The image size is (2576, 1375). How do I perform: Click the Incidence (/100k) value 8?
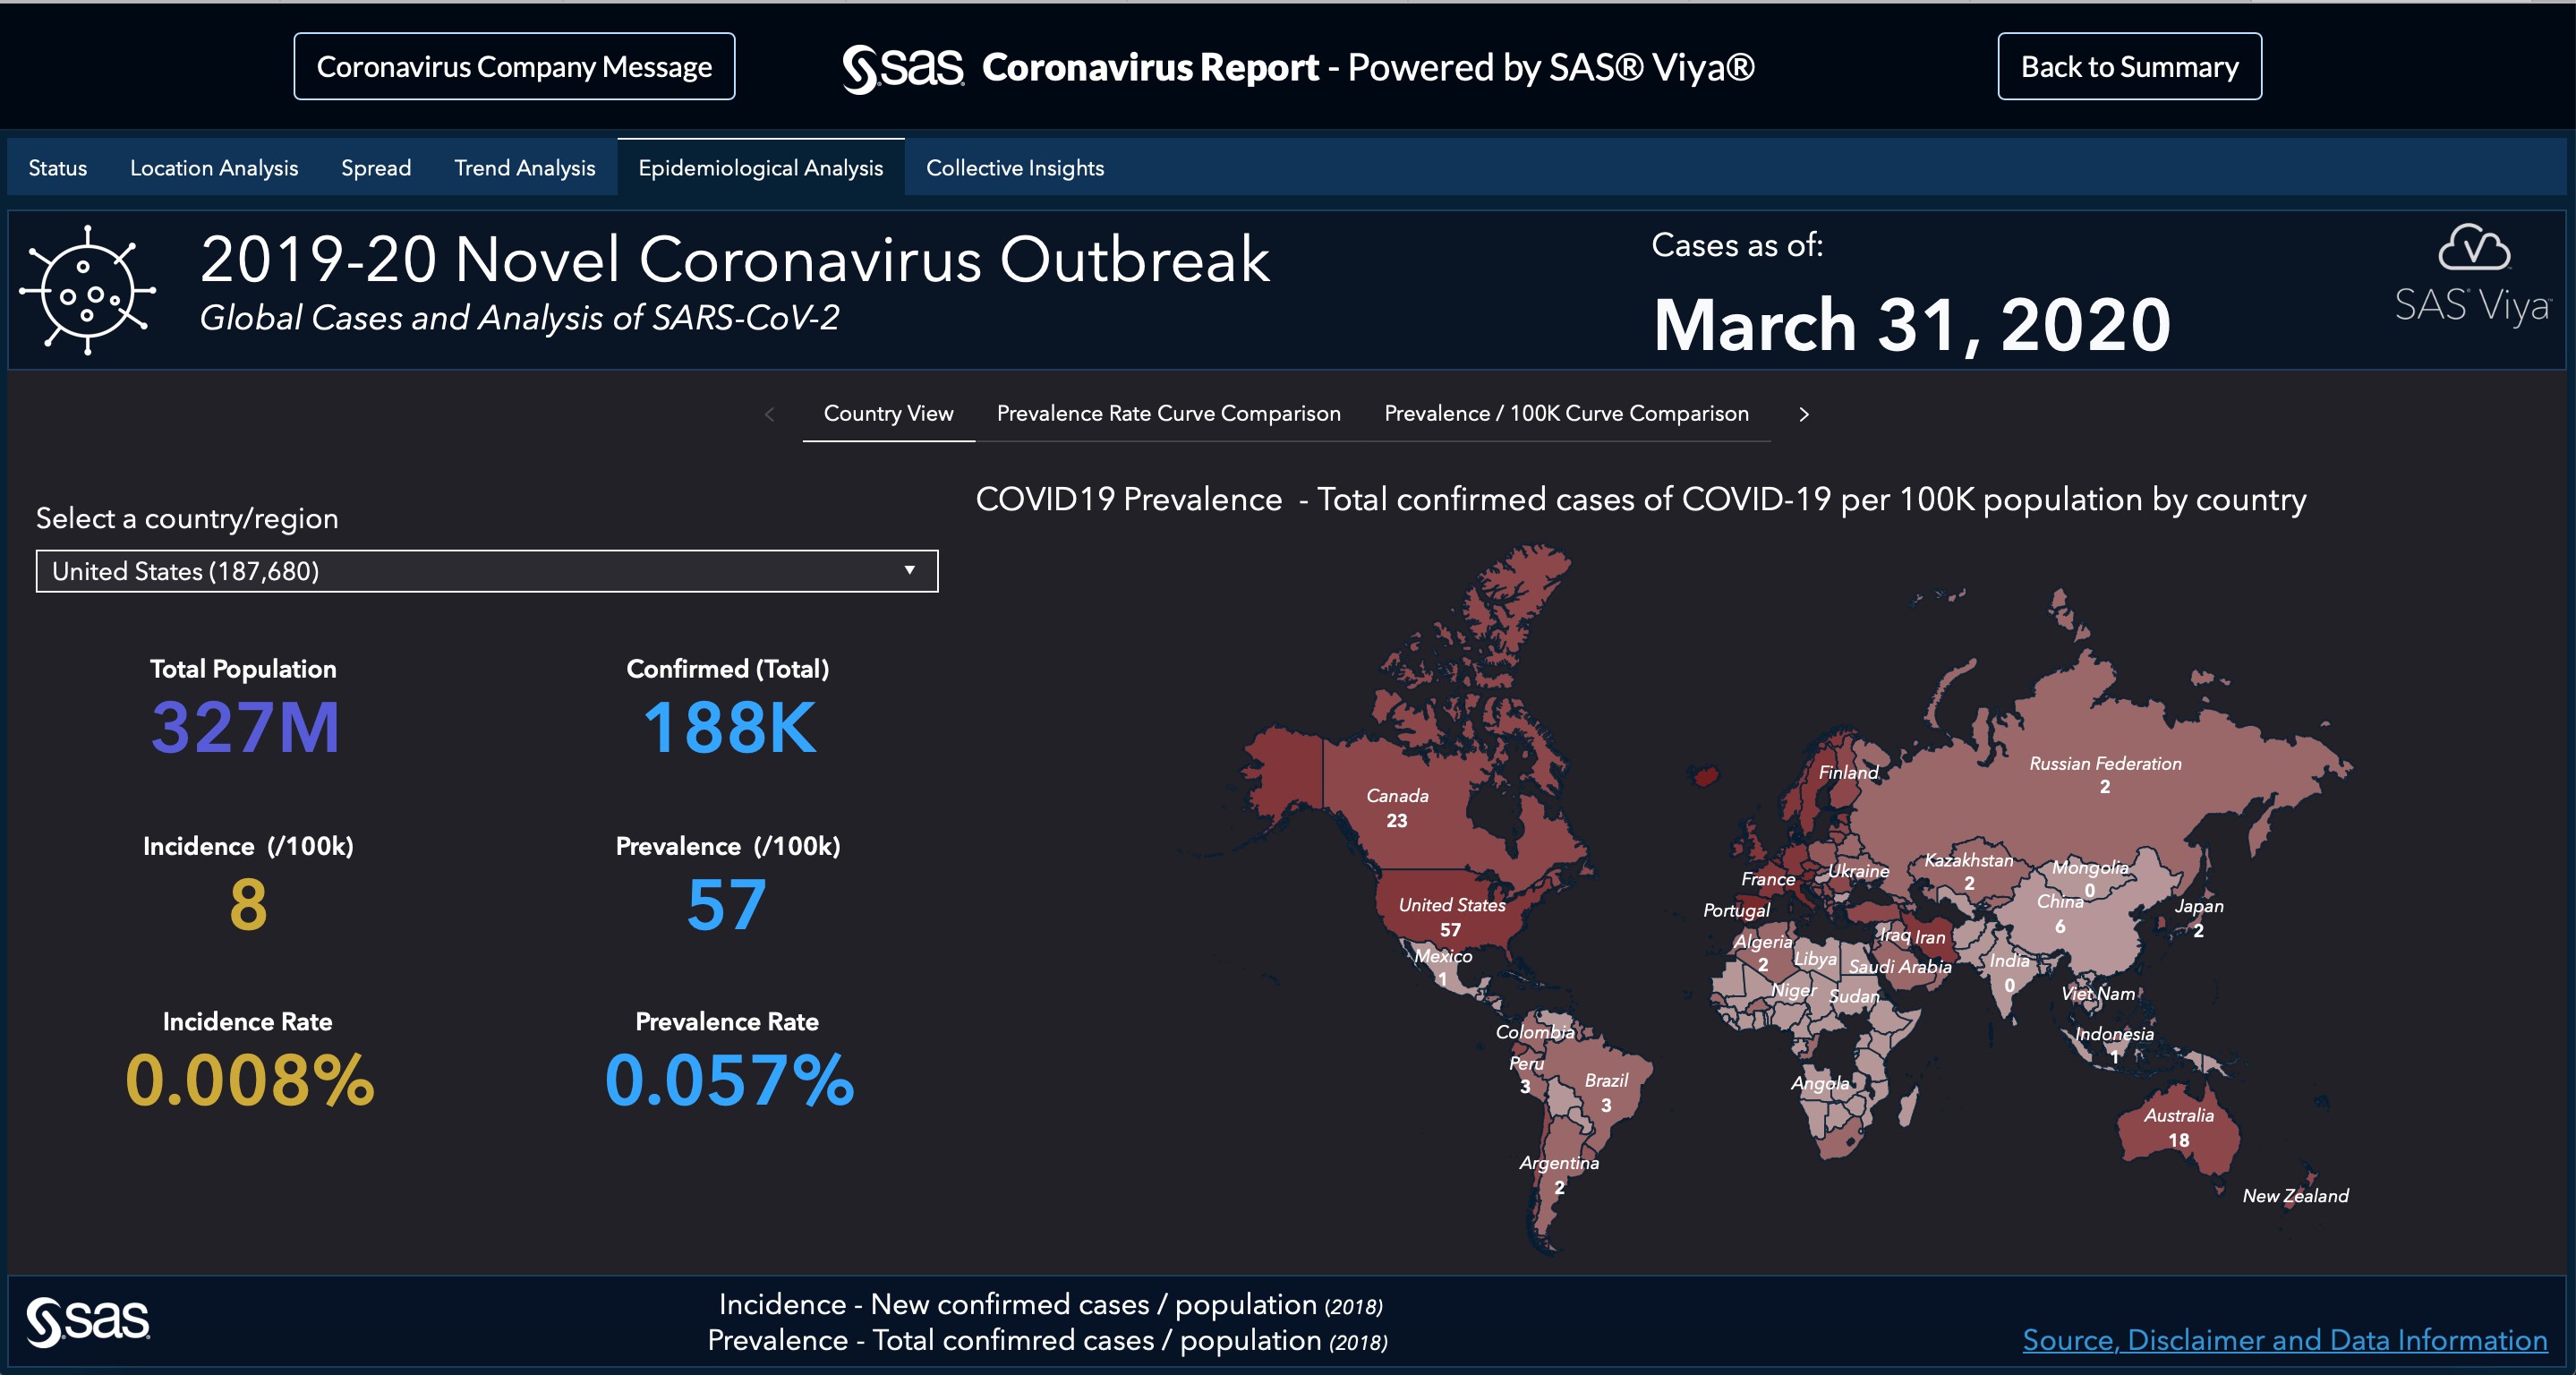(x=248, y=904)
